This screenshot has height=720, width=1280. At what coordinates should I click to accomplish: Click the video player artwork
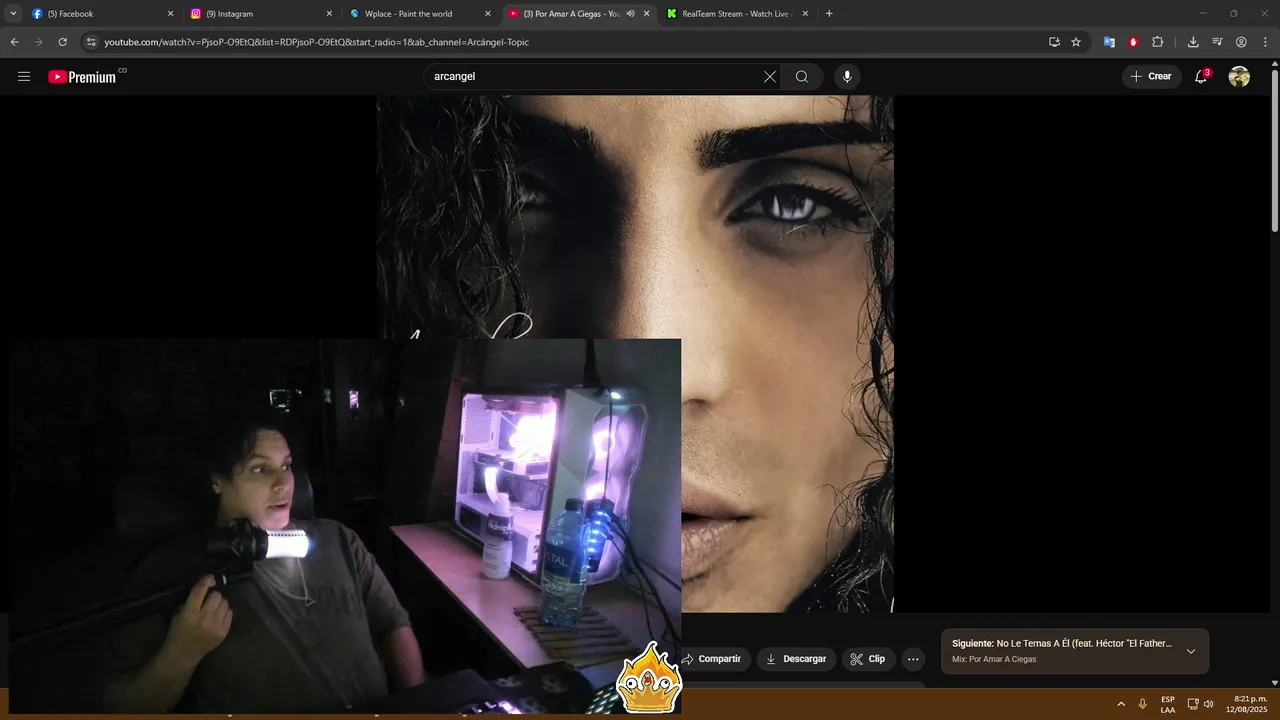(x=635, y=354)
